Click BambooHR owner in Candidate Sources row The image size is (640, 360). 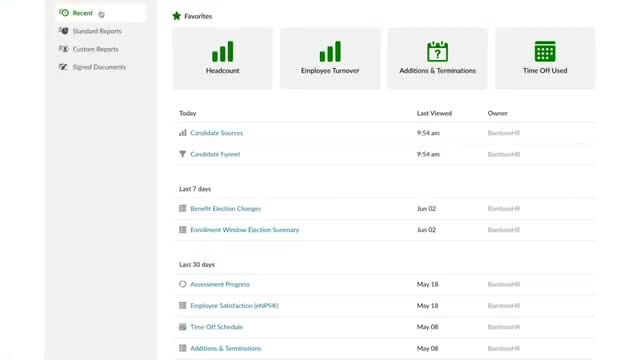click(504, 133)
